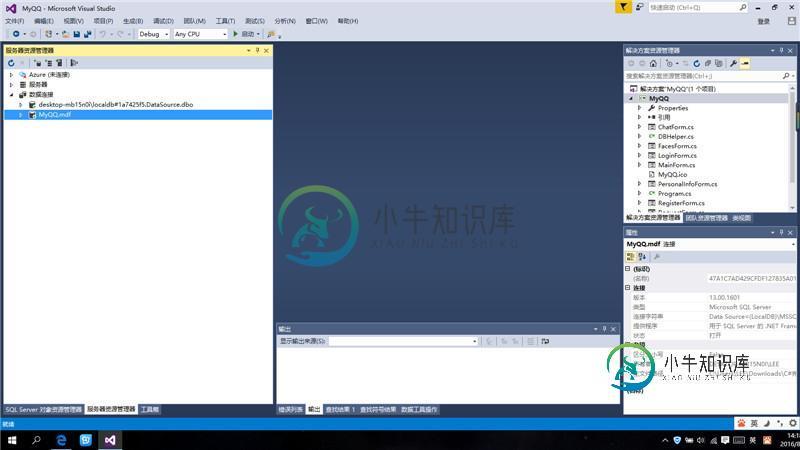Click the Alphabetical sort icon in Properties panel
Screen dimensions: 800x450
point(642,257)
